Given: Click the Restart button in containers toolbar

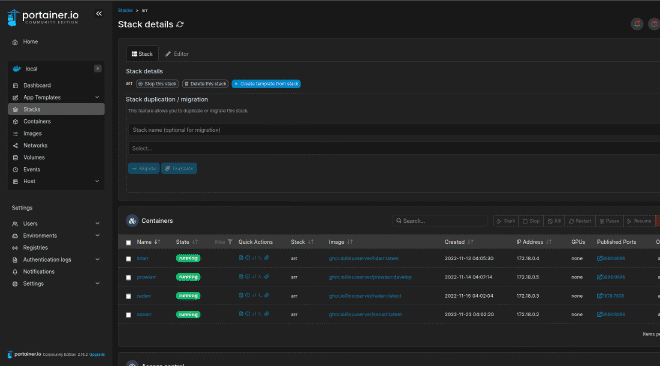Looking at the screenshot, I should [x=580, y=221].
